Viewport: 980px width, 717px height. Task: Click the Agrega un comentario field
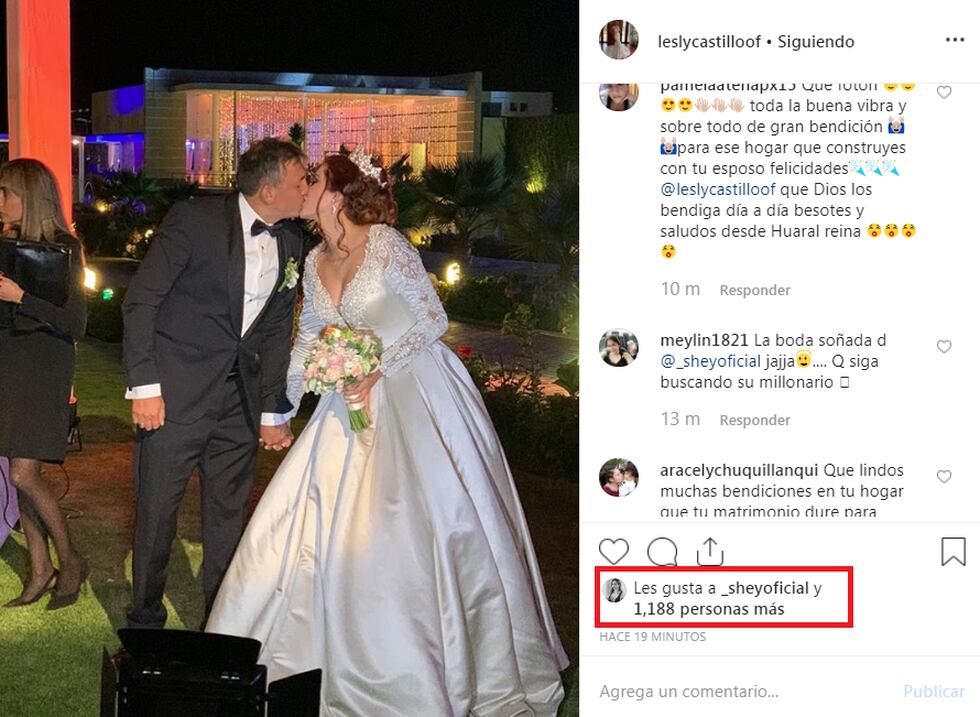[744, 691]
